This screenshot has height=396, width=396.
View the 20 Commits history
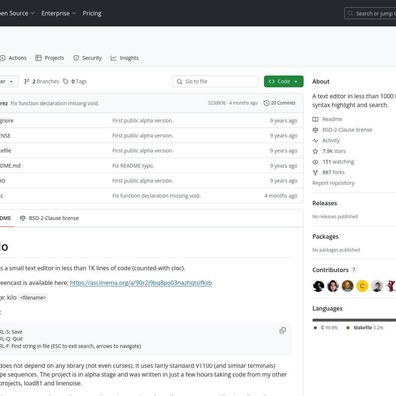coord(280,103)
